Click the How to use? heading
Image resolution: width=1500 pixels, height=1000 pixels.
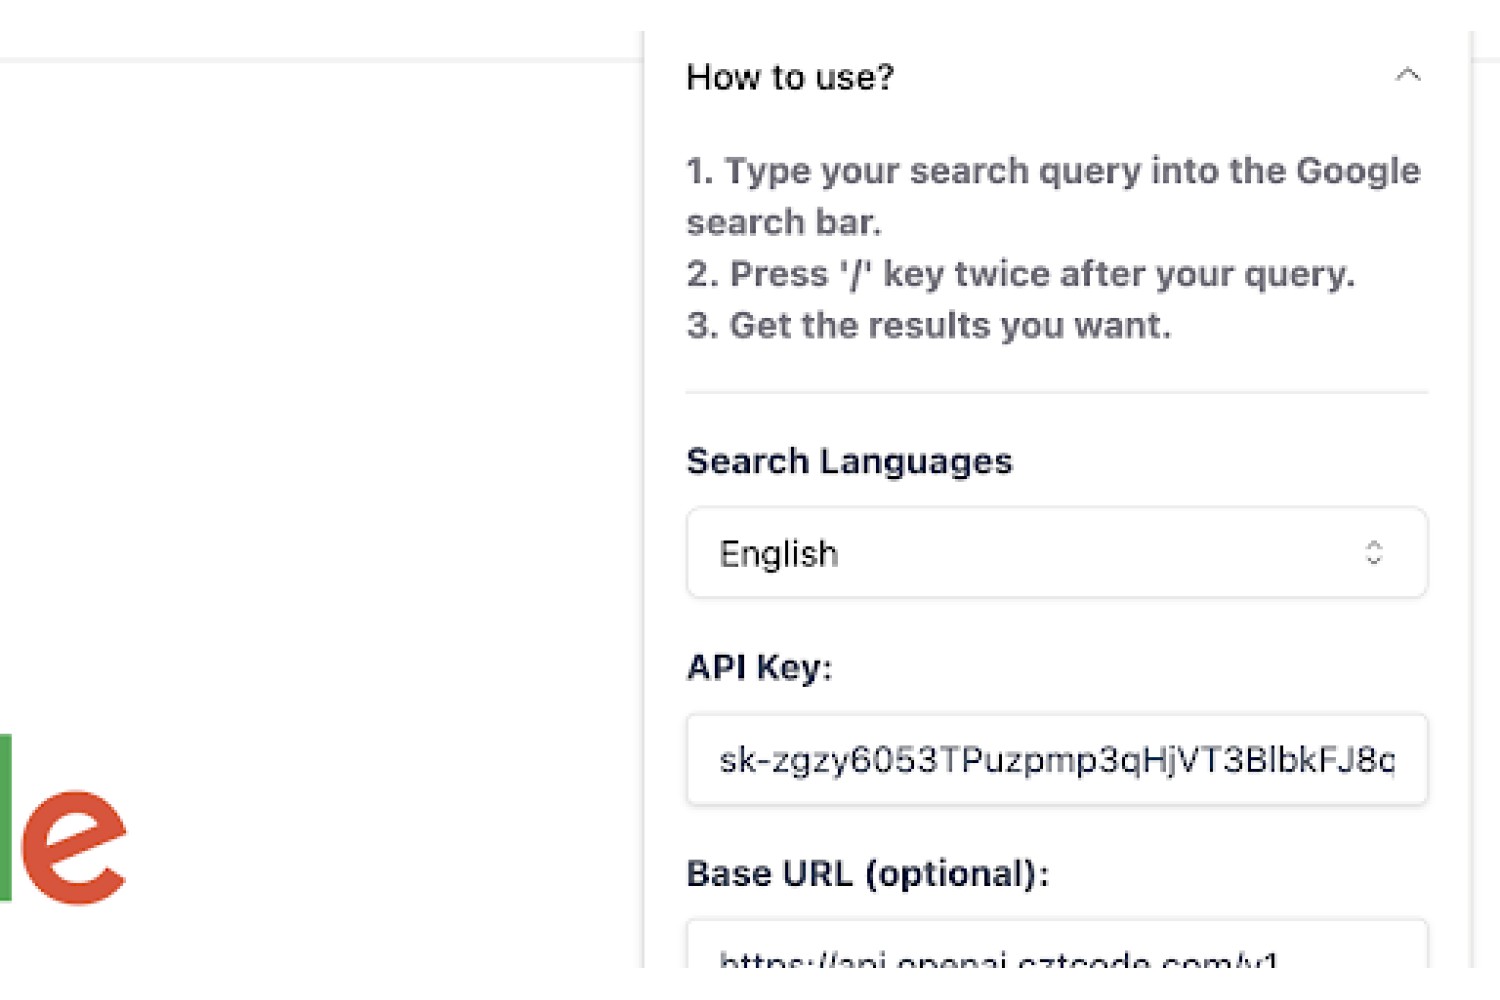pyautogui.click(x=790, y=77)
